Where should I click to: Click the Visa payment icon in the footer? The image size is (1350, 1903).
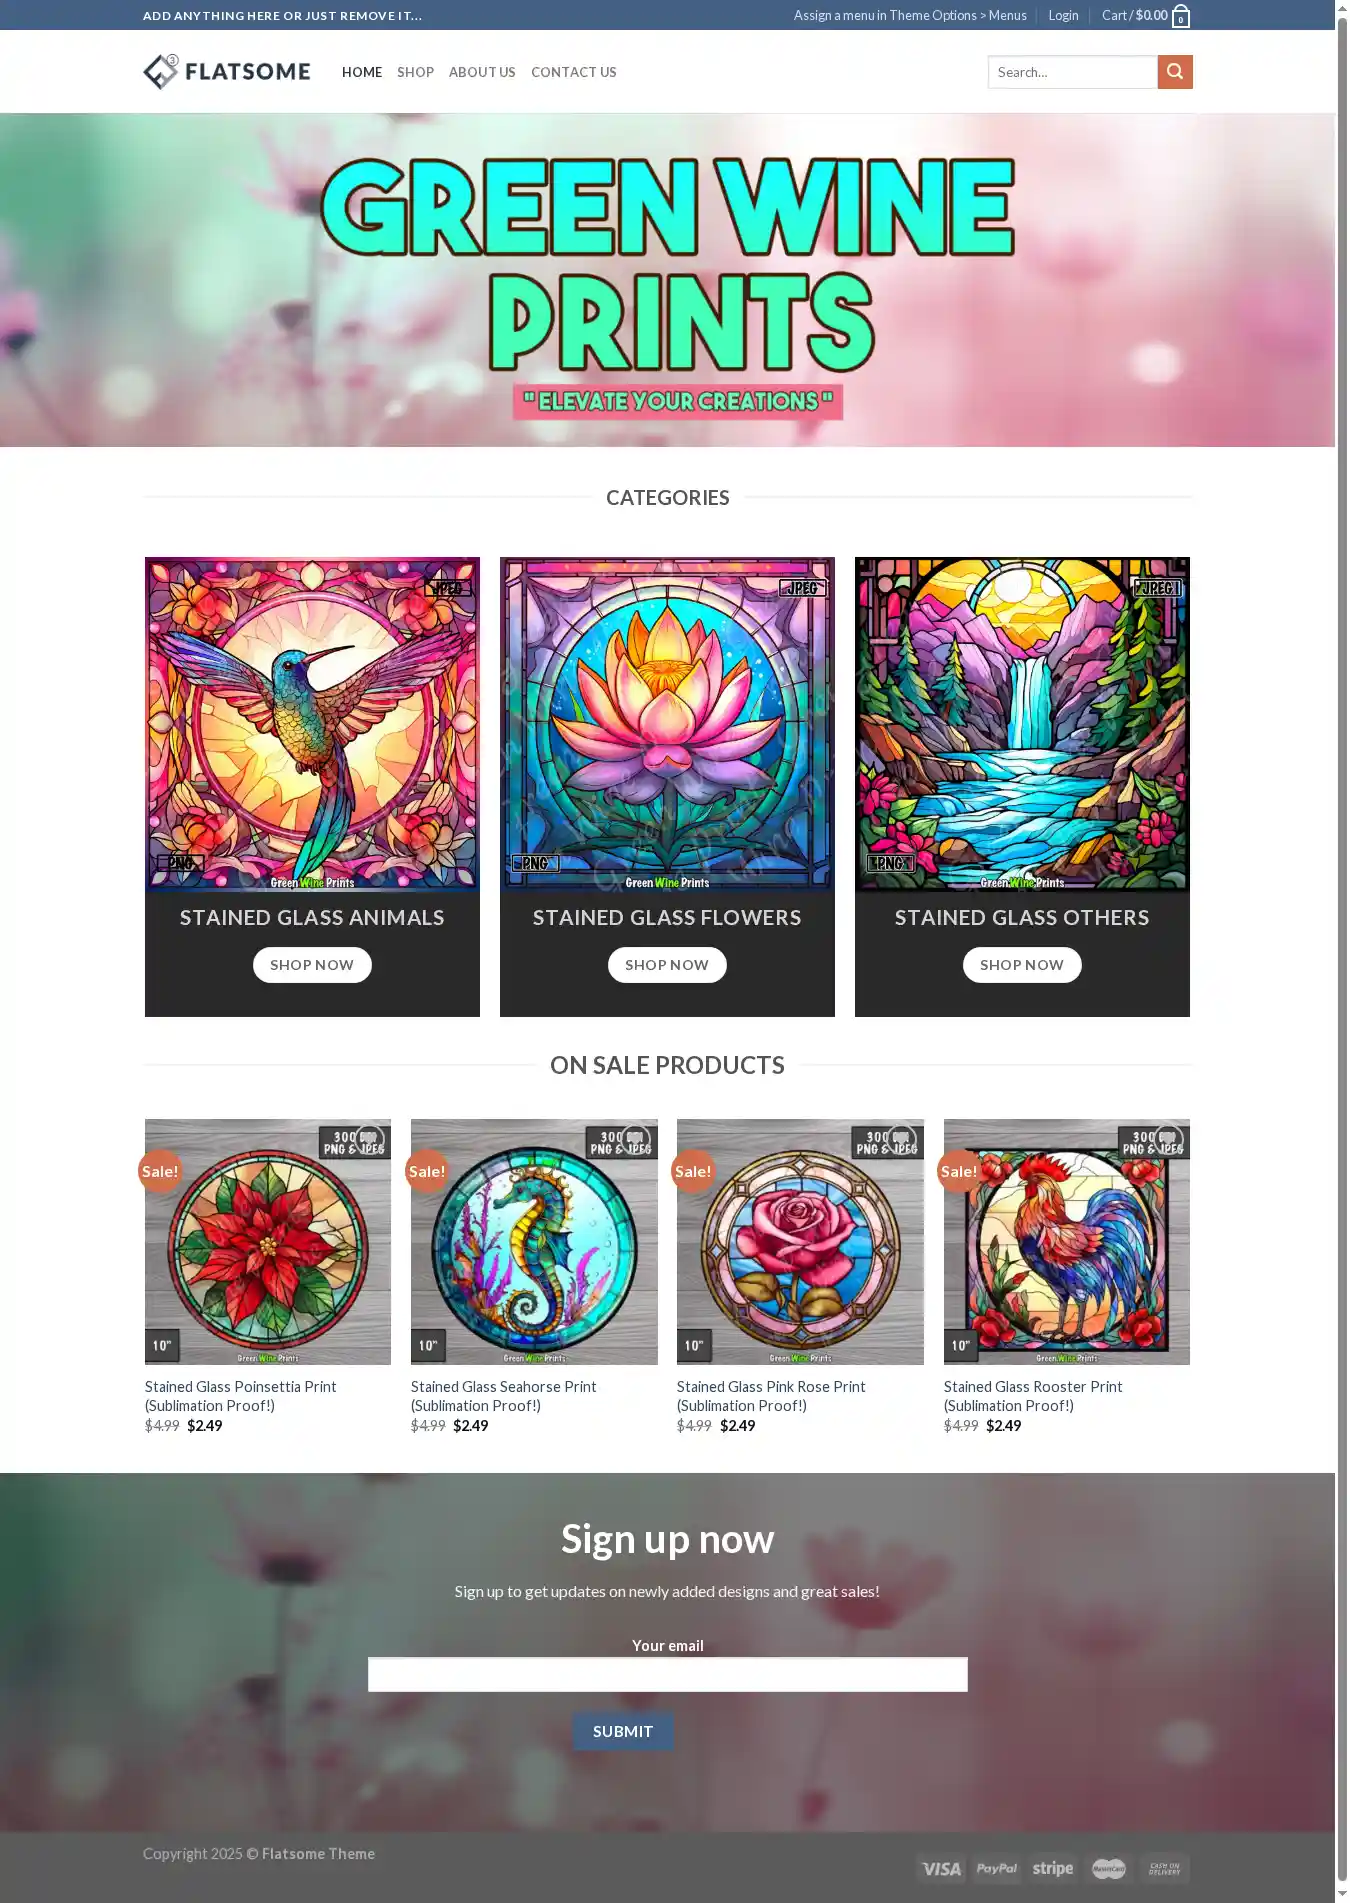coord(941,1868)
